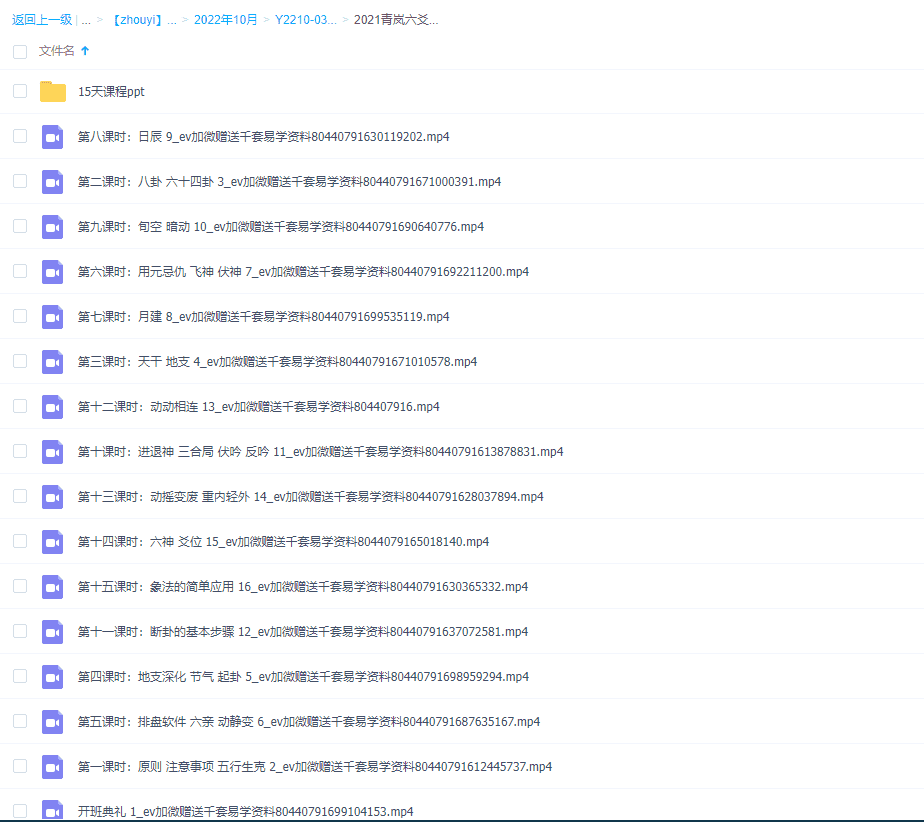Open 第一课时 原则 注意事项 五行生克 video file
This screenshot has height=822, width=924.
pos(314,767)
